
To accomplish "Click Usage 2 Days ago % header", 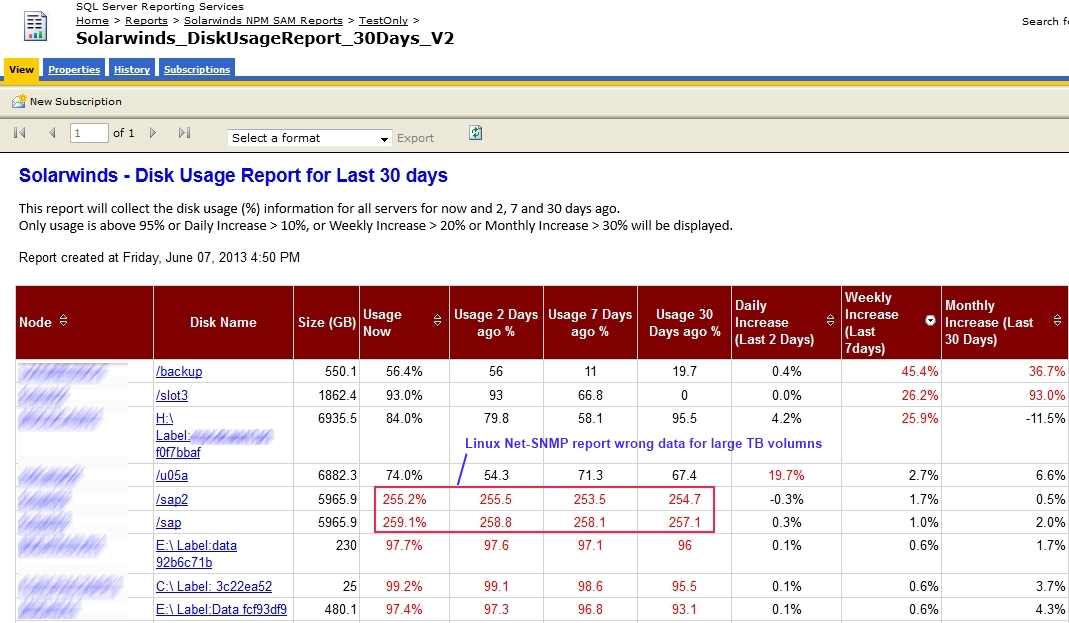I will pyautogui.click(x=496, y=322).
